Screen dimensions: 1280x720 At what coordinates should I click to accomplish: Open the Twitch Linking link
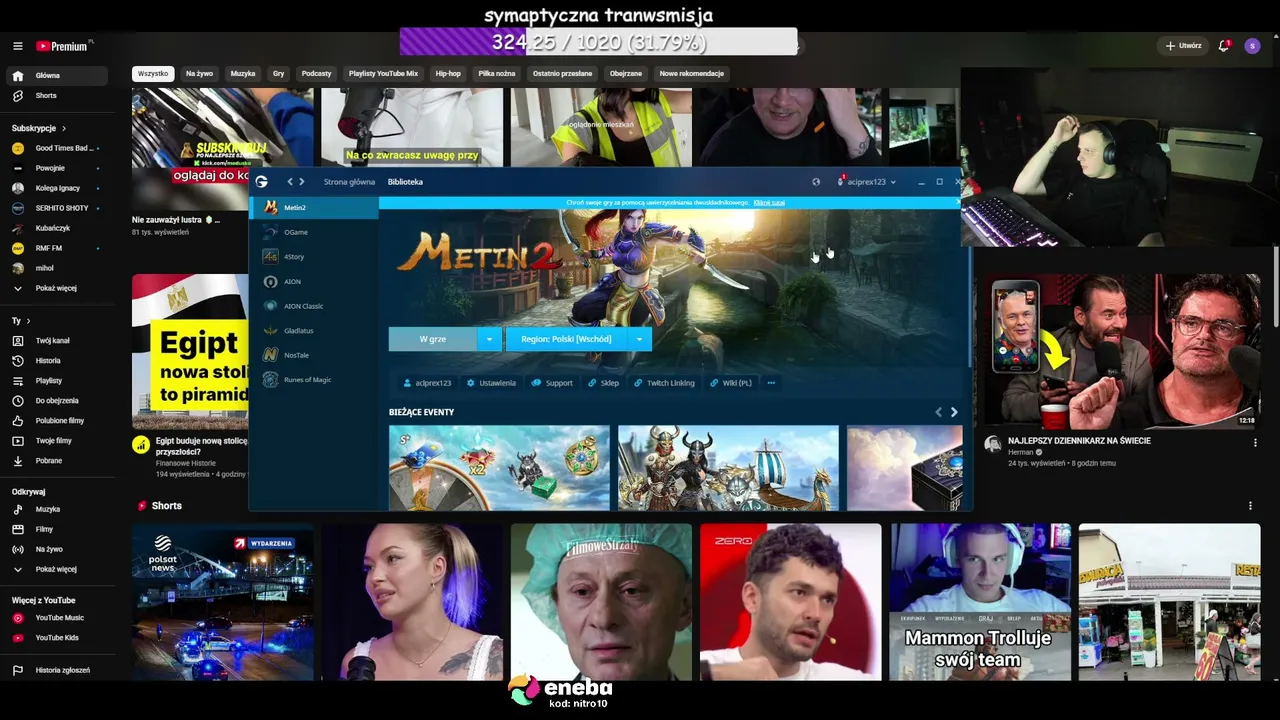pos(663,383)
